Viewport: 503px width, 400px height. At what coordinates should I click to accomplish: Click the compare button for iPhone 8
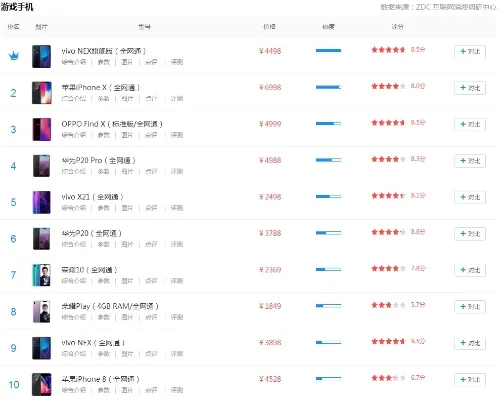470,380
